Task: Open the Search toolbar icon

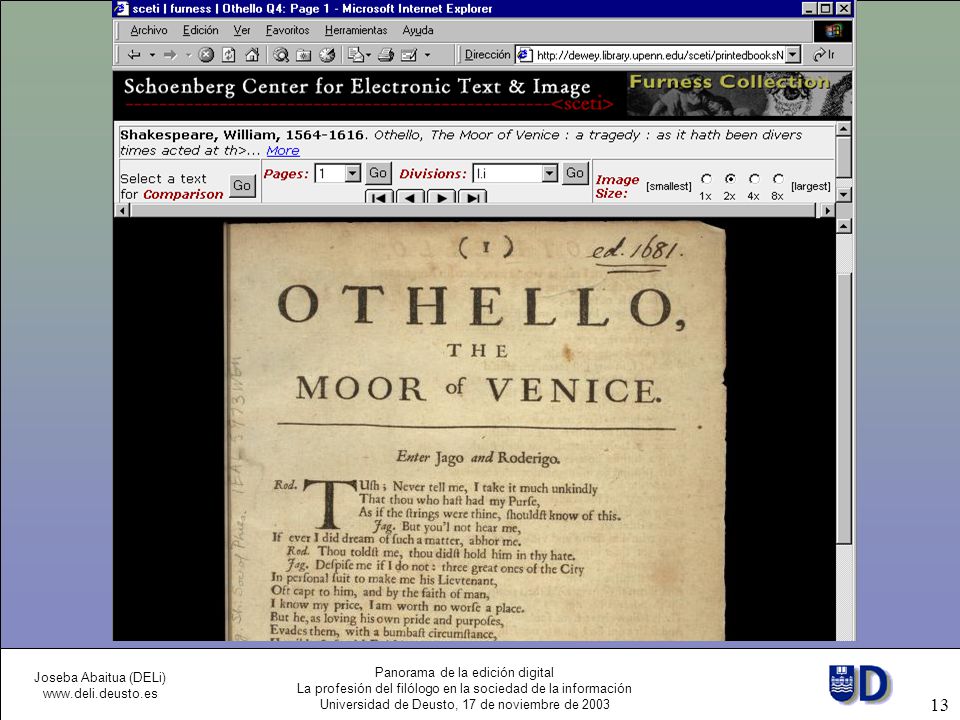Action: point(281,55)
